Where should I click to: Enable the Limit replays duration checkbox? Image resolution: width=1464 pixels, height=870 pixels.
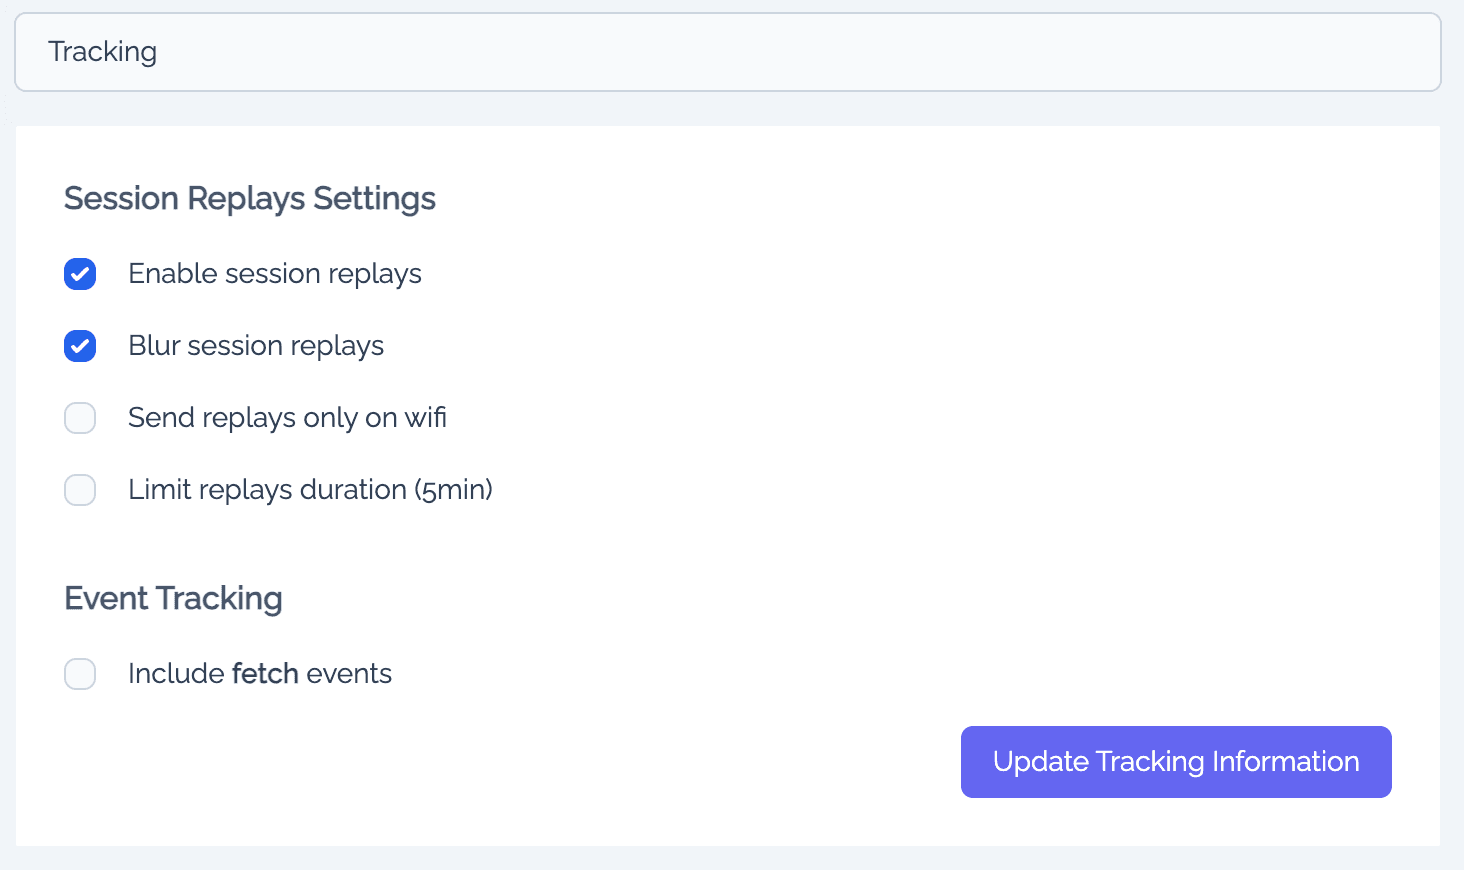(x=80, y=490)
